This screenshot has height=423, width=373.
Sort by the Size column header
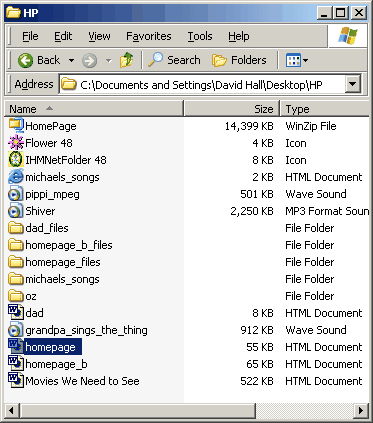click(x=232, y=109)
